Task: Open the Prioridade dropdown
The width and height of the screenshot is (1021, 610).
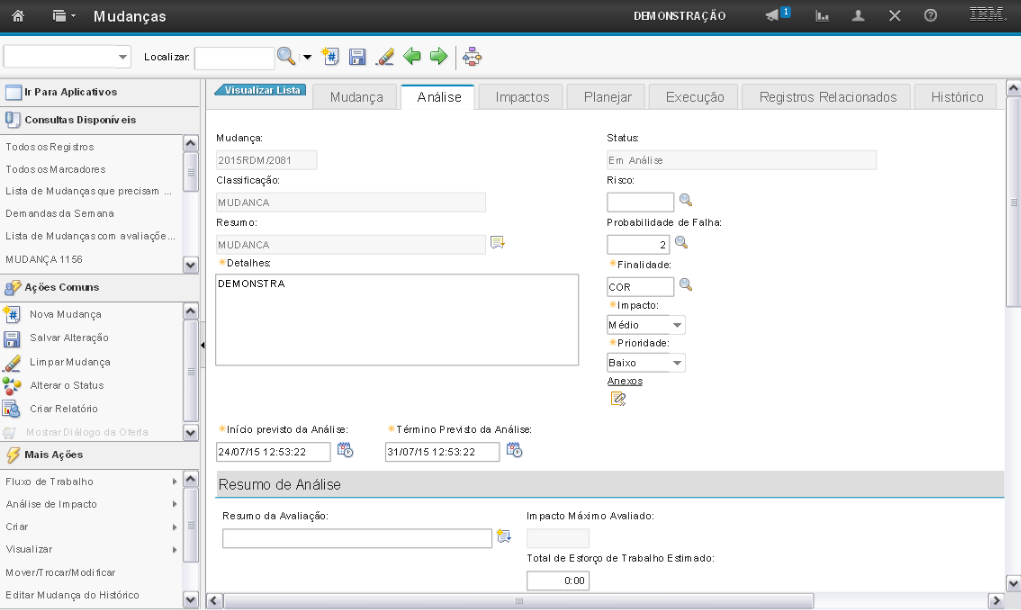Action: tap(677, 363)
